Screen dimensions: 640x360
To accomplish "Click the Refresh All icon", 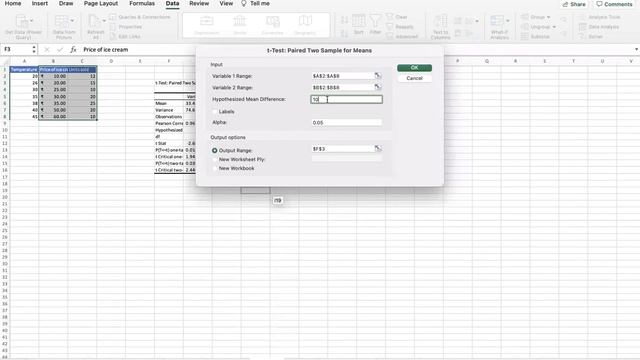I will (94, 21).
